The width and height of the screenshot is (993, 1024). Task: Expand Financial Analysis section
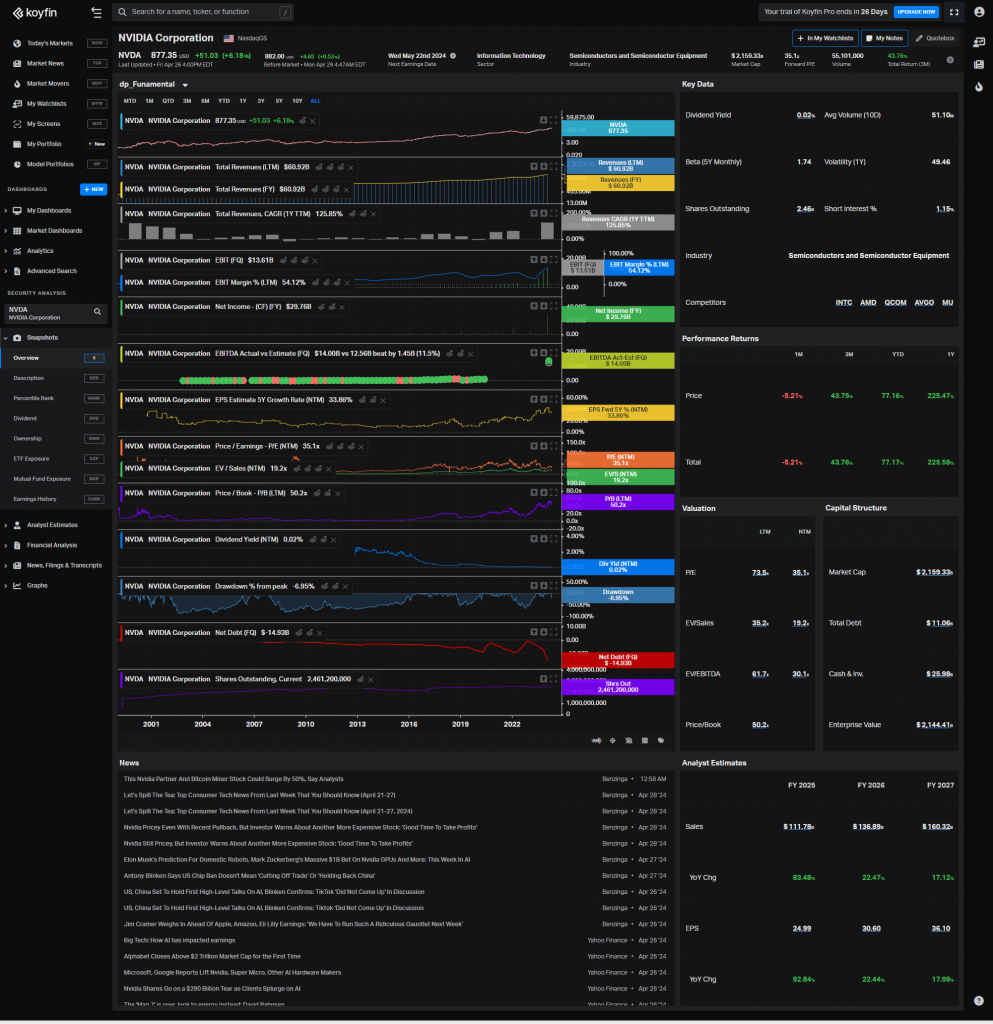pyautogui.click(x=7, y=546)
